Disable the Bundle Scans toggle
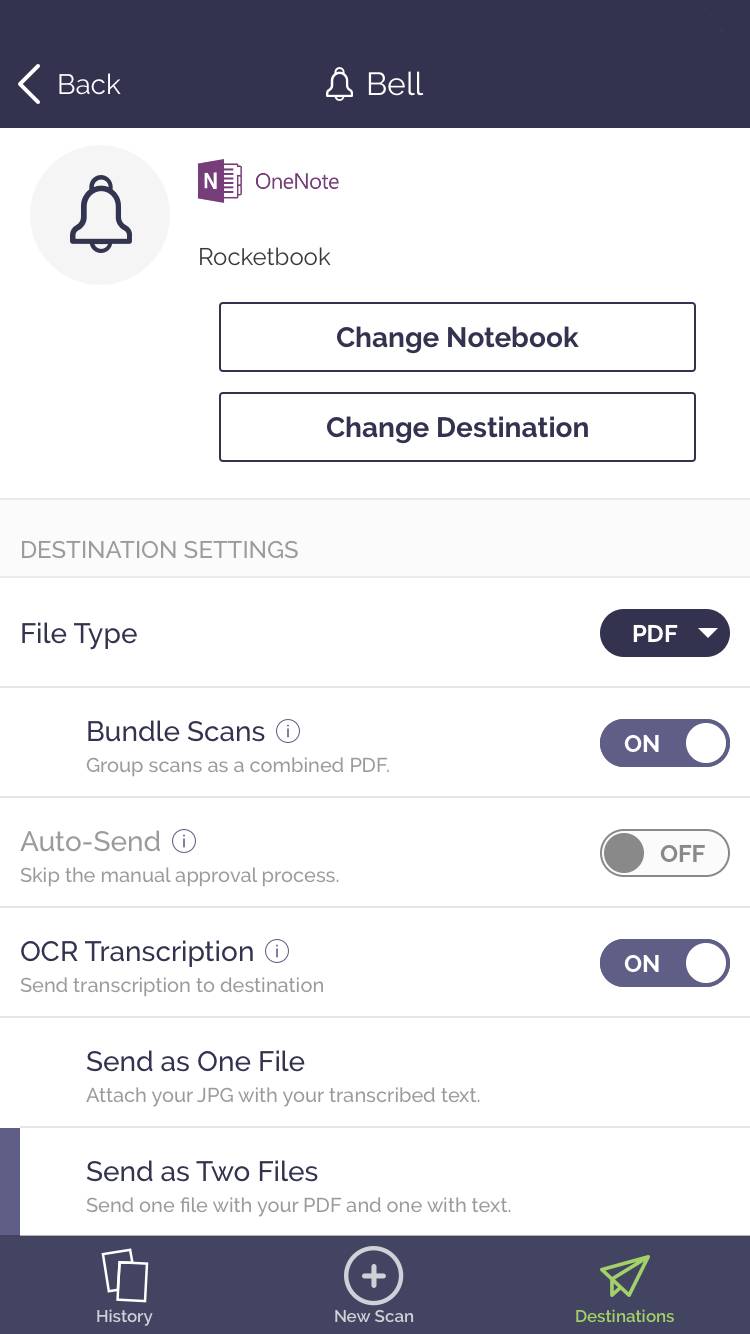 click(664, 743)
